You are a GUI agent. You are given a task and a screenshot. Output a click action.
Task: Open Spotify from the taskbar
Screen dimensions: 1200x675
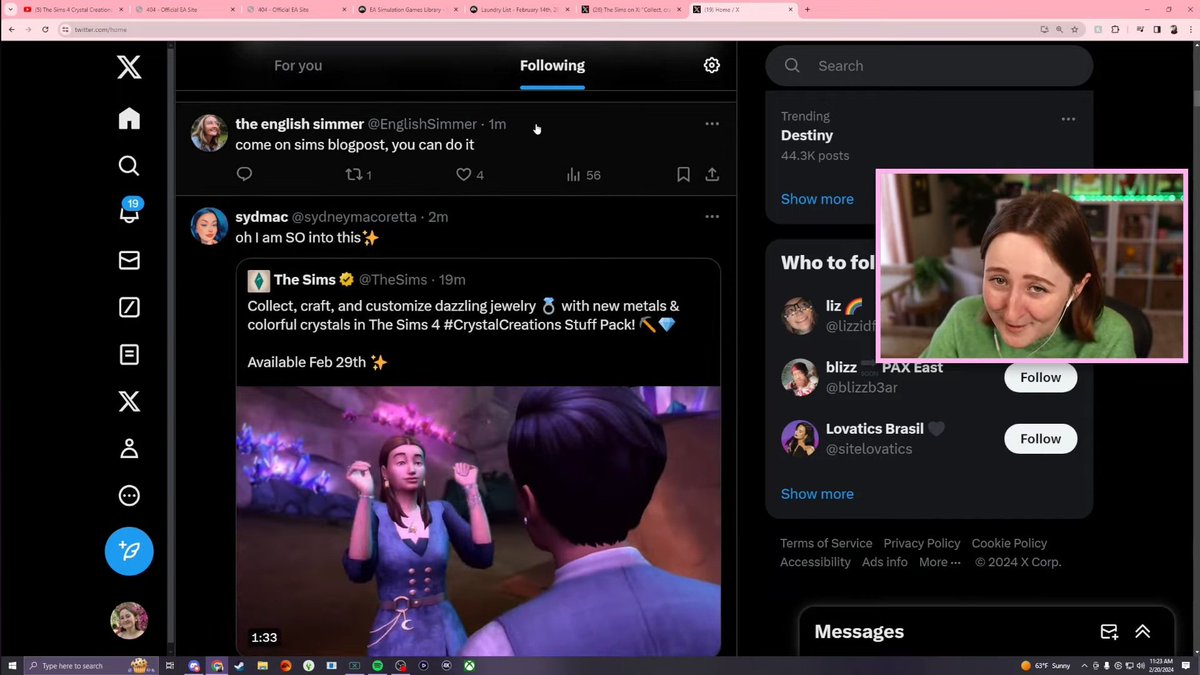click(378, 665)
